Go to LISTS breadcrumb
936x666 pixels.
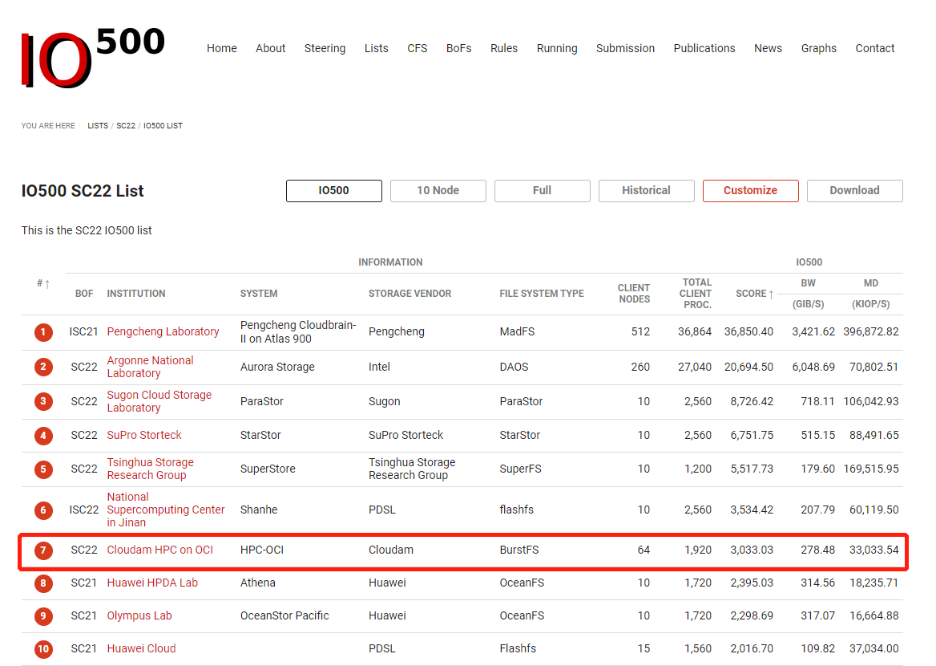98,126
